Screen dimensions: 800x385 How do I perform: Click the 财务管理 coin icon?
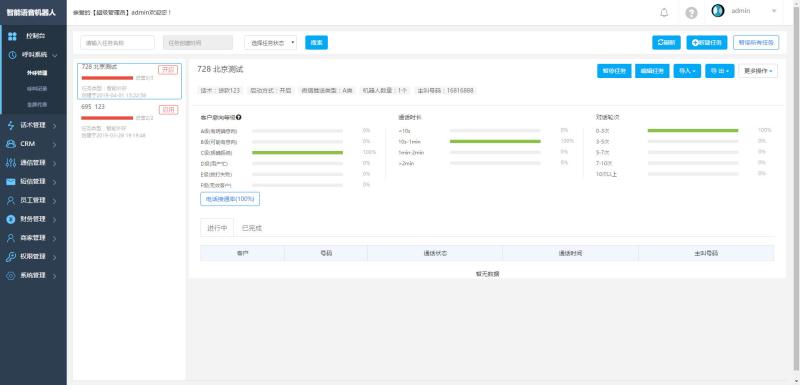click(11, 219)
